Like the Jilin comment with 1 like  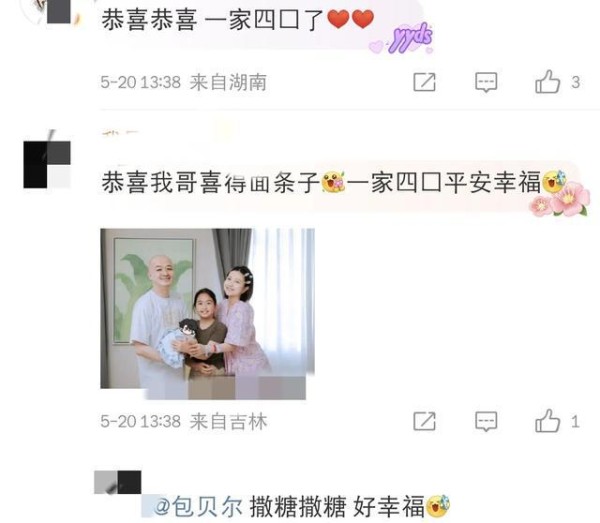(547, 421)
